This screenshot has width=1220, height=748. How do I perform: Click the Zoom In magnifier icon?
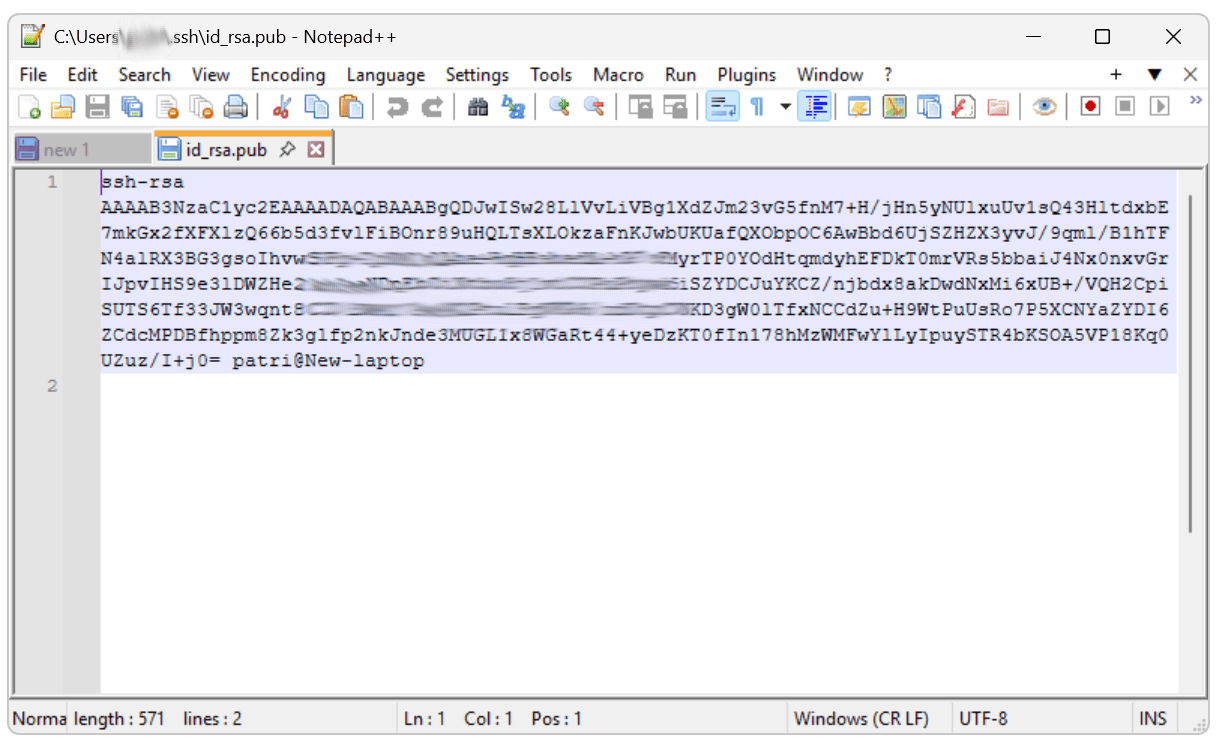(559, 106)
